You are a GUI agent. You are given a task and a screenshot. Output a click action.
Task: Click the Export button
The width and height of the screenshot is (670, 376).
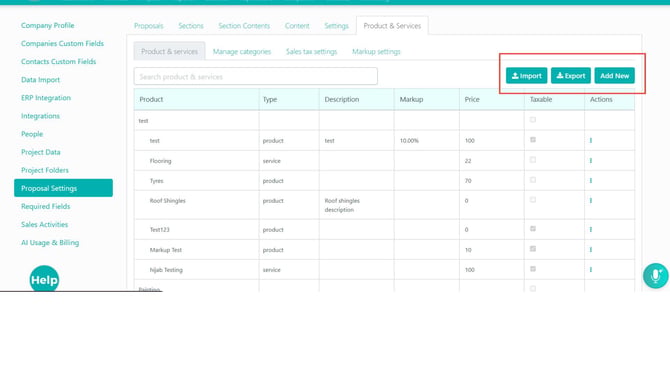(571, 76)
